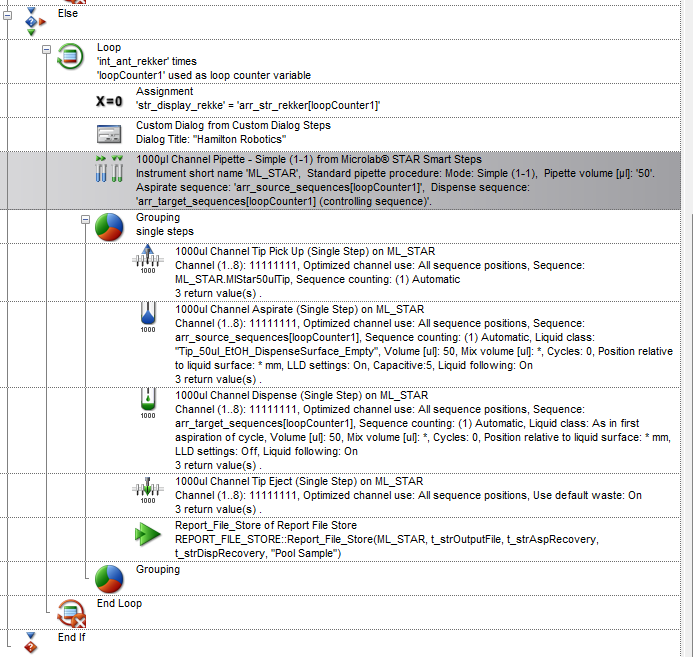
Task: Select the upper Grouping pie icon
Action: [109, 227]
